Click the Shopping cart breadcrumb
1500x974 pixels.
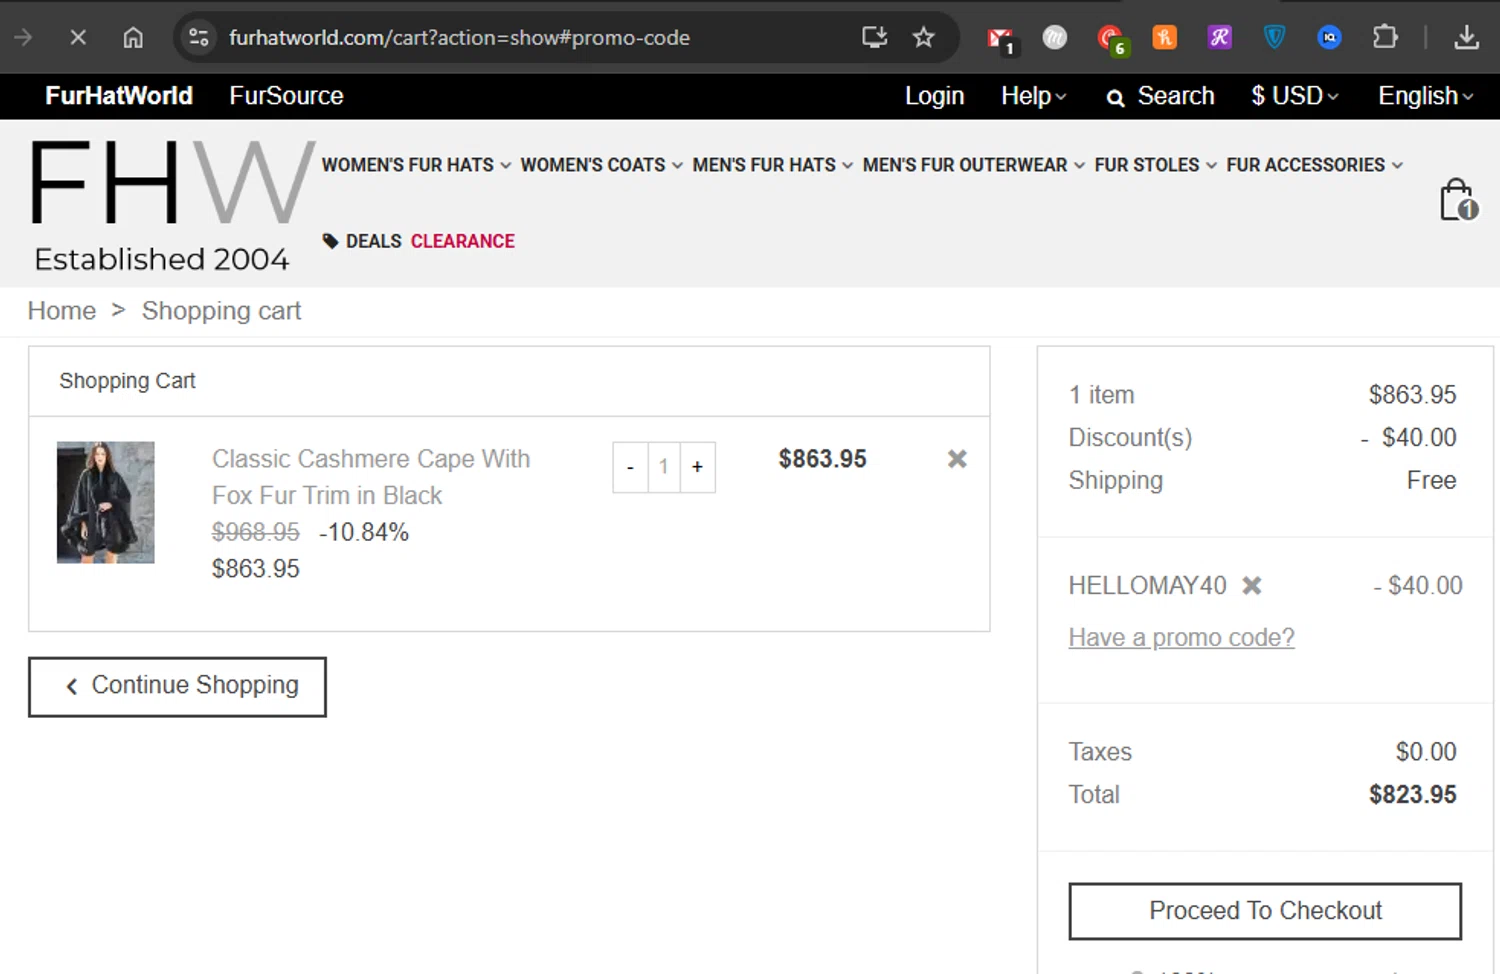pos(221,311)
